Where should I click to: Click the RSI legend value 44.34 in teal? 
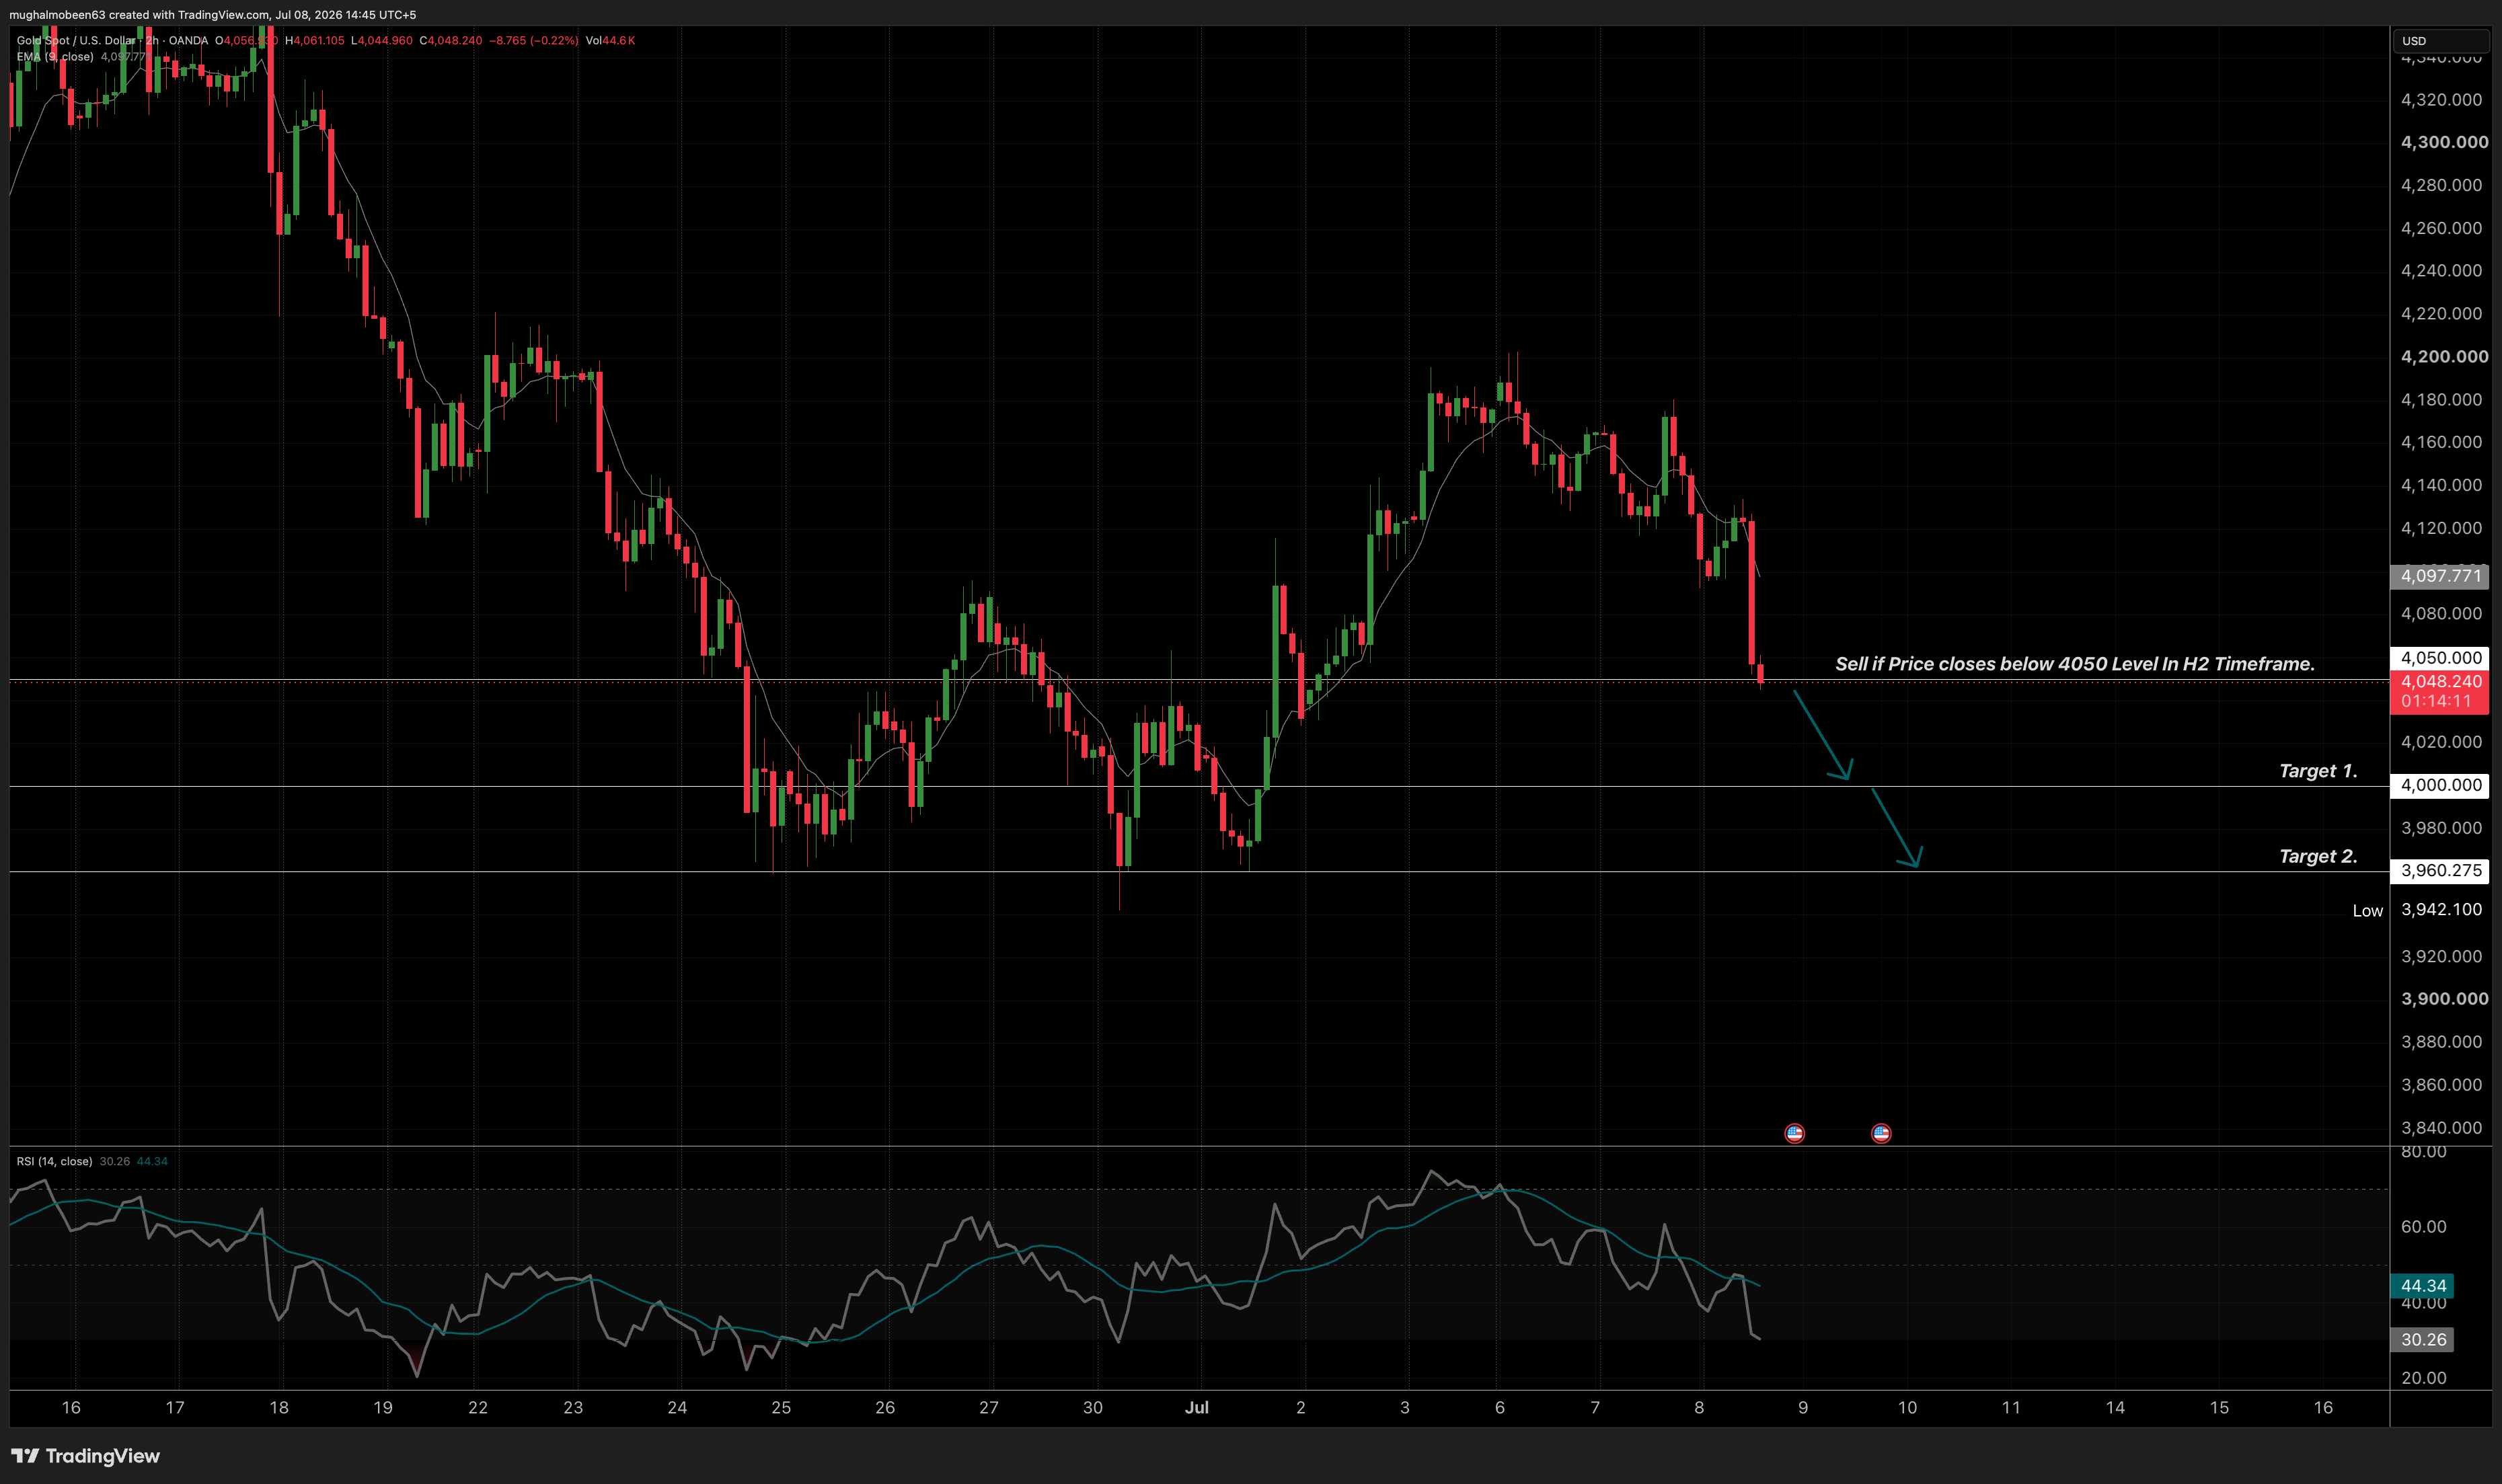pos(152,1161)
